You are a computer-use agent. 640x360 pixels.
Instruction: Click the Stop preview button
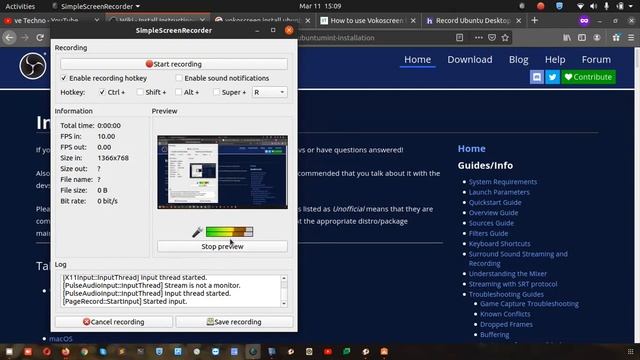coord(222,247)
